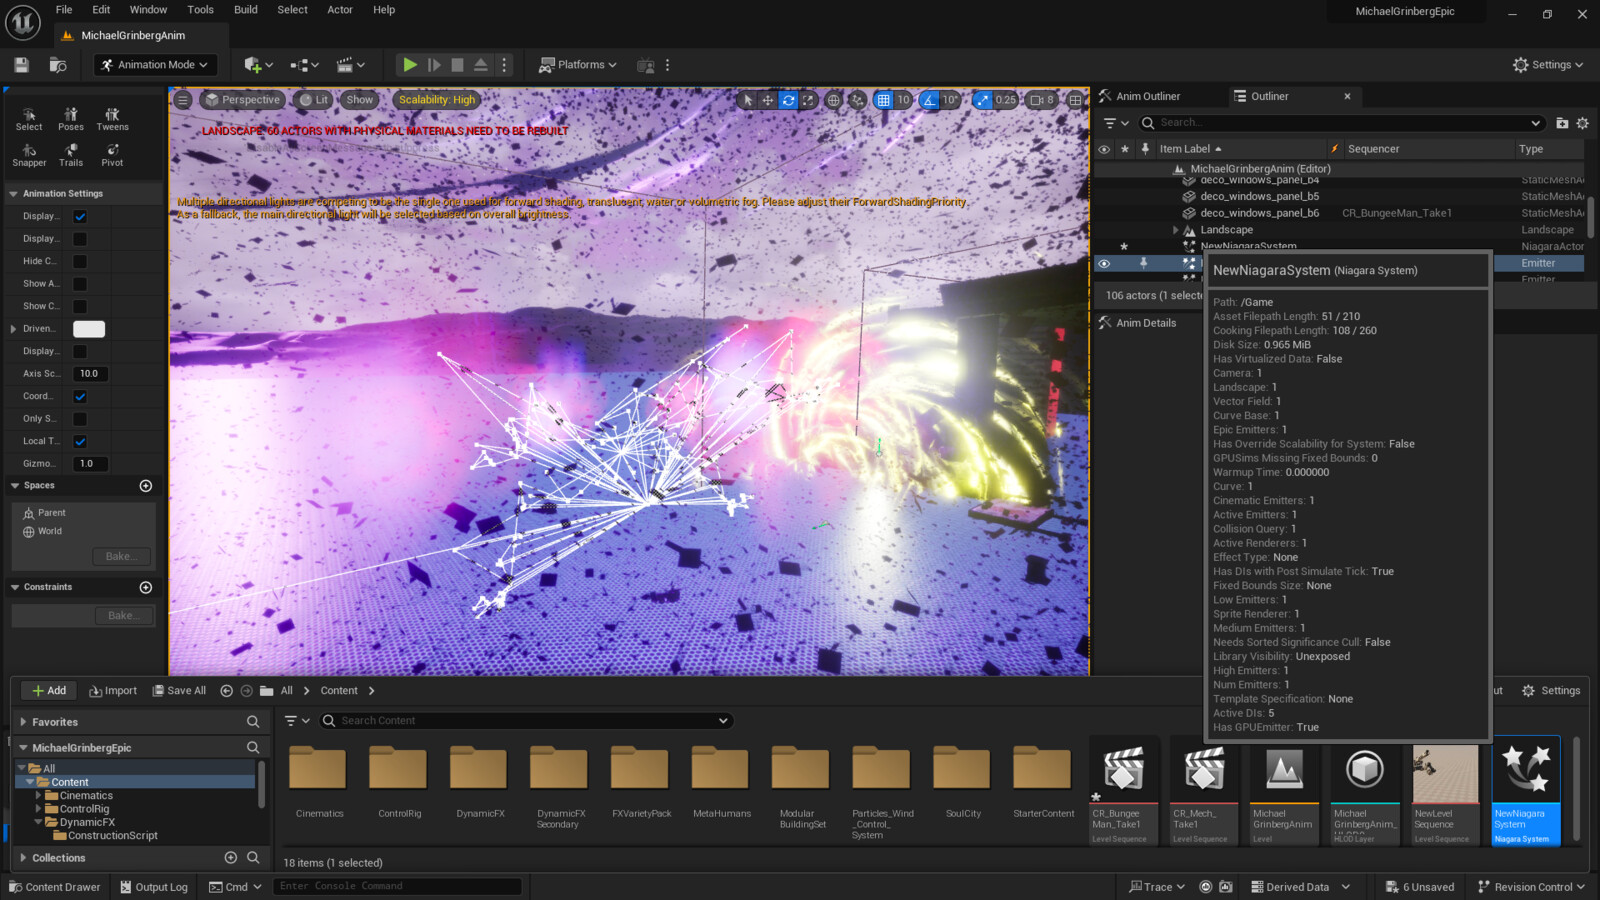Toggle world/local coordinate globe icon

point(833,100)
